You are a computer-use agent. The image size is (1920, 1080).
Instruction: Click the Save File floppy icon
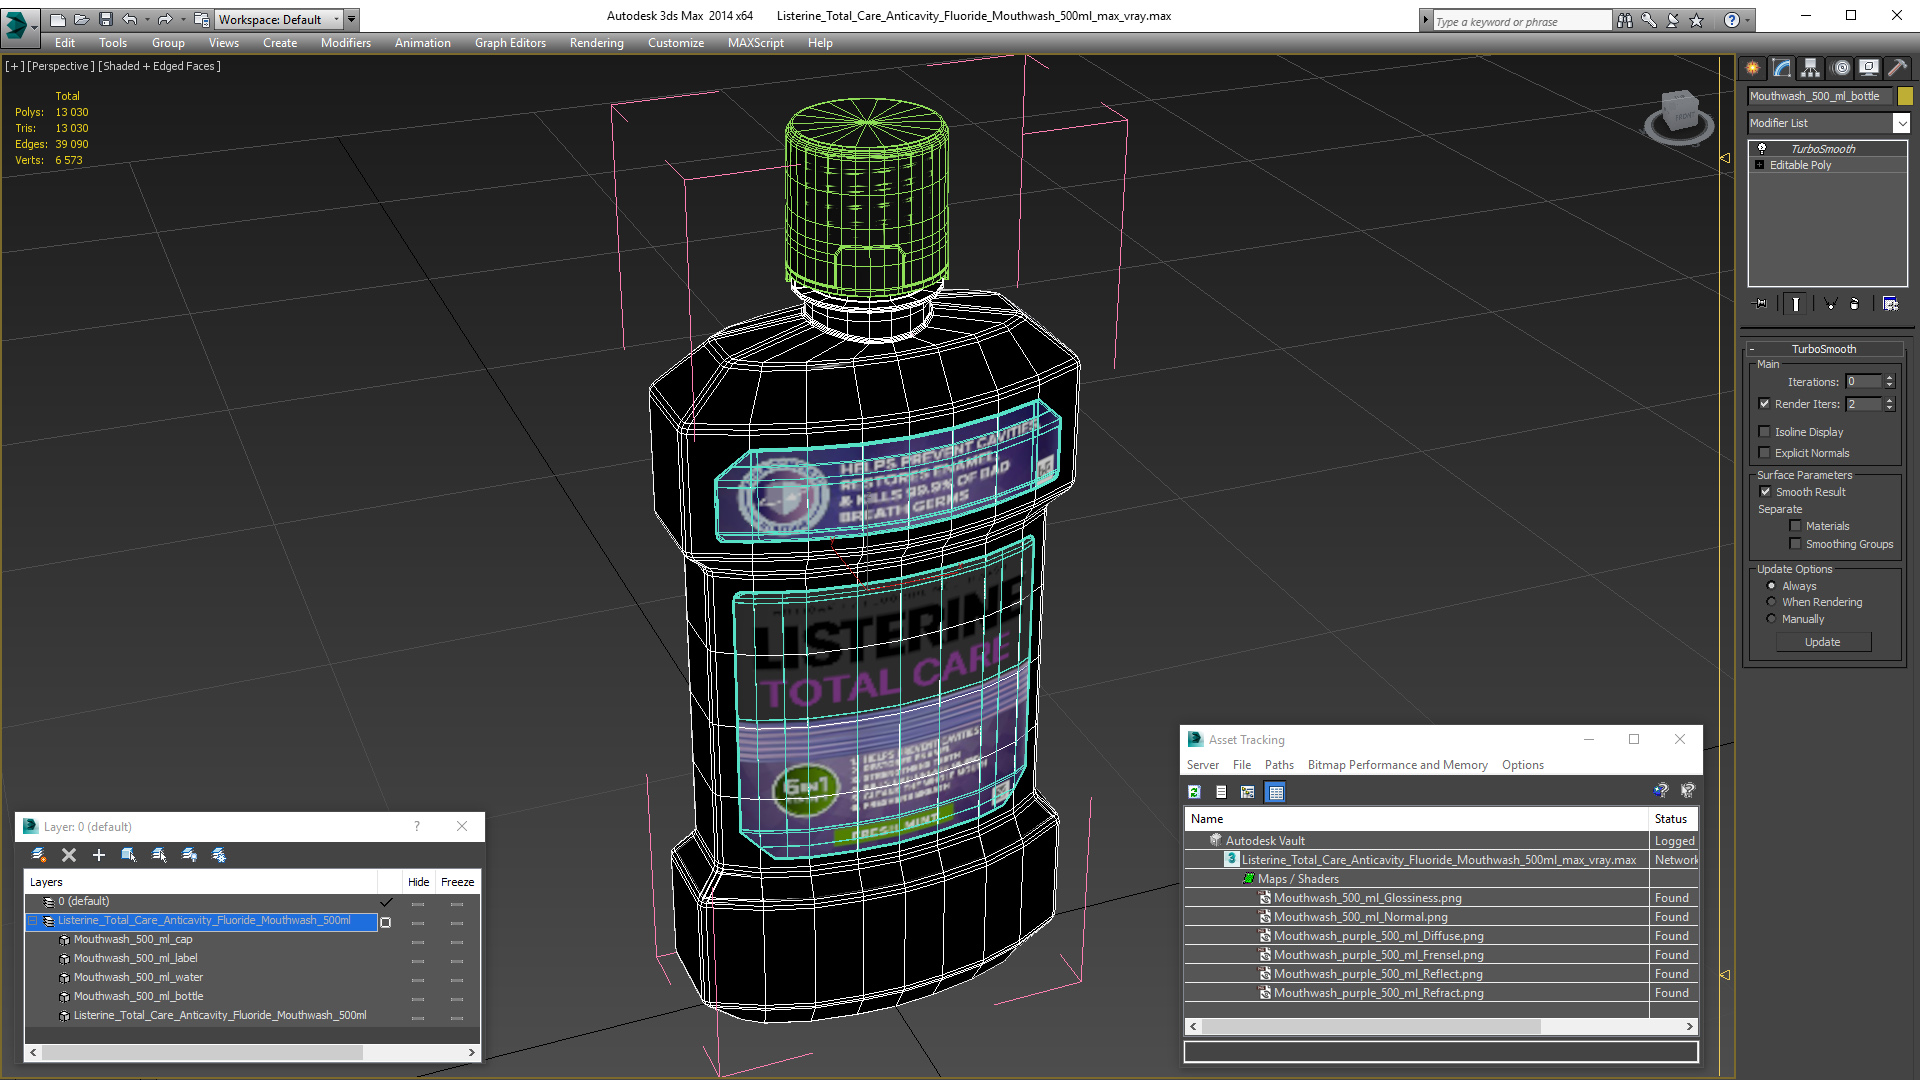106,19
